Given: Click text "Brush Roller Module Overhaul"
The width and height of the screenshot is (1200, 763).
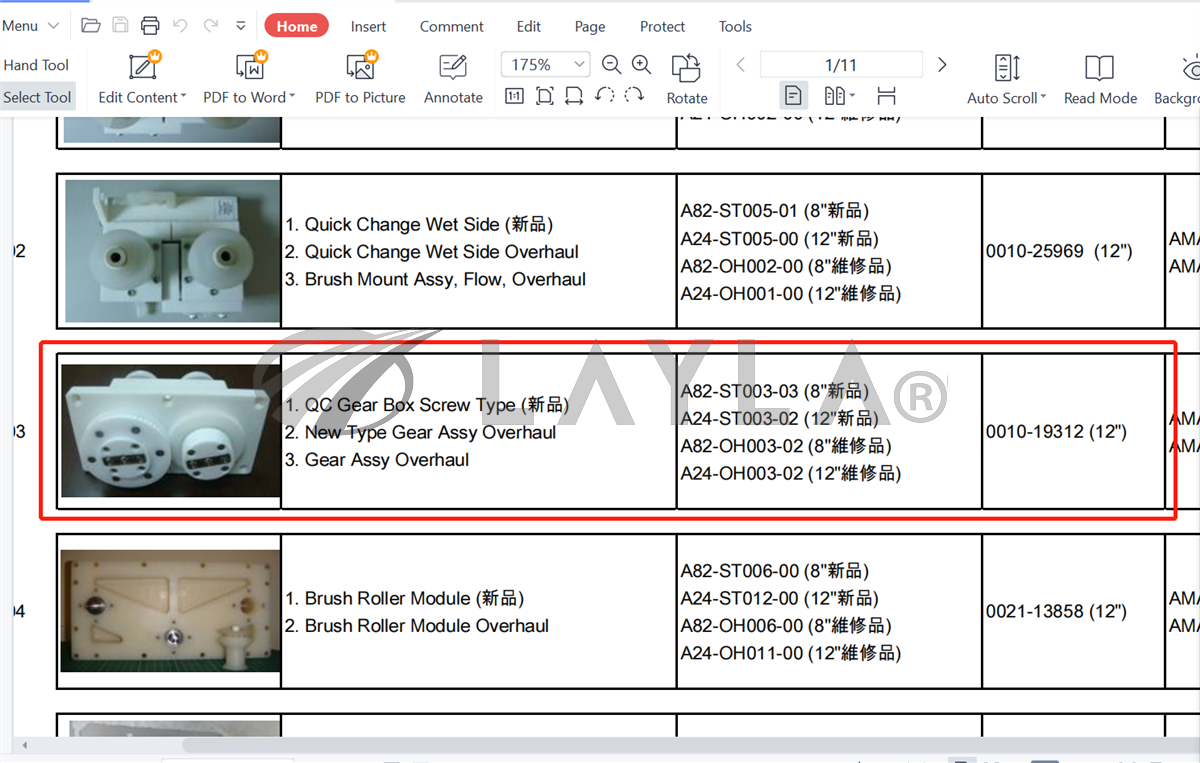Looking at the screenshot, I should coord(427,626).
